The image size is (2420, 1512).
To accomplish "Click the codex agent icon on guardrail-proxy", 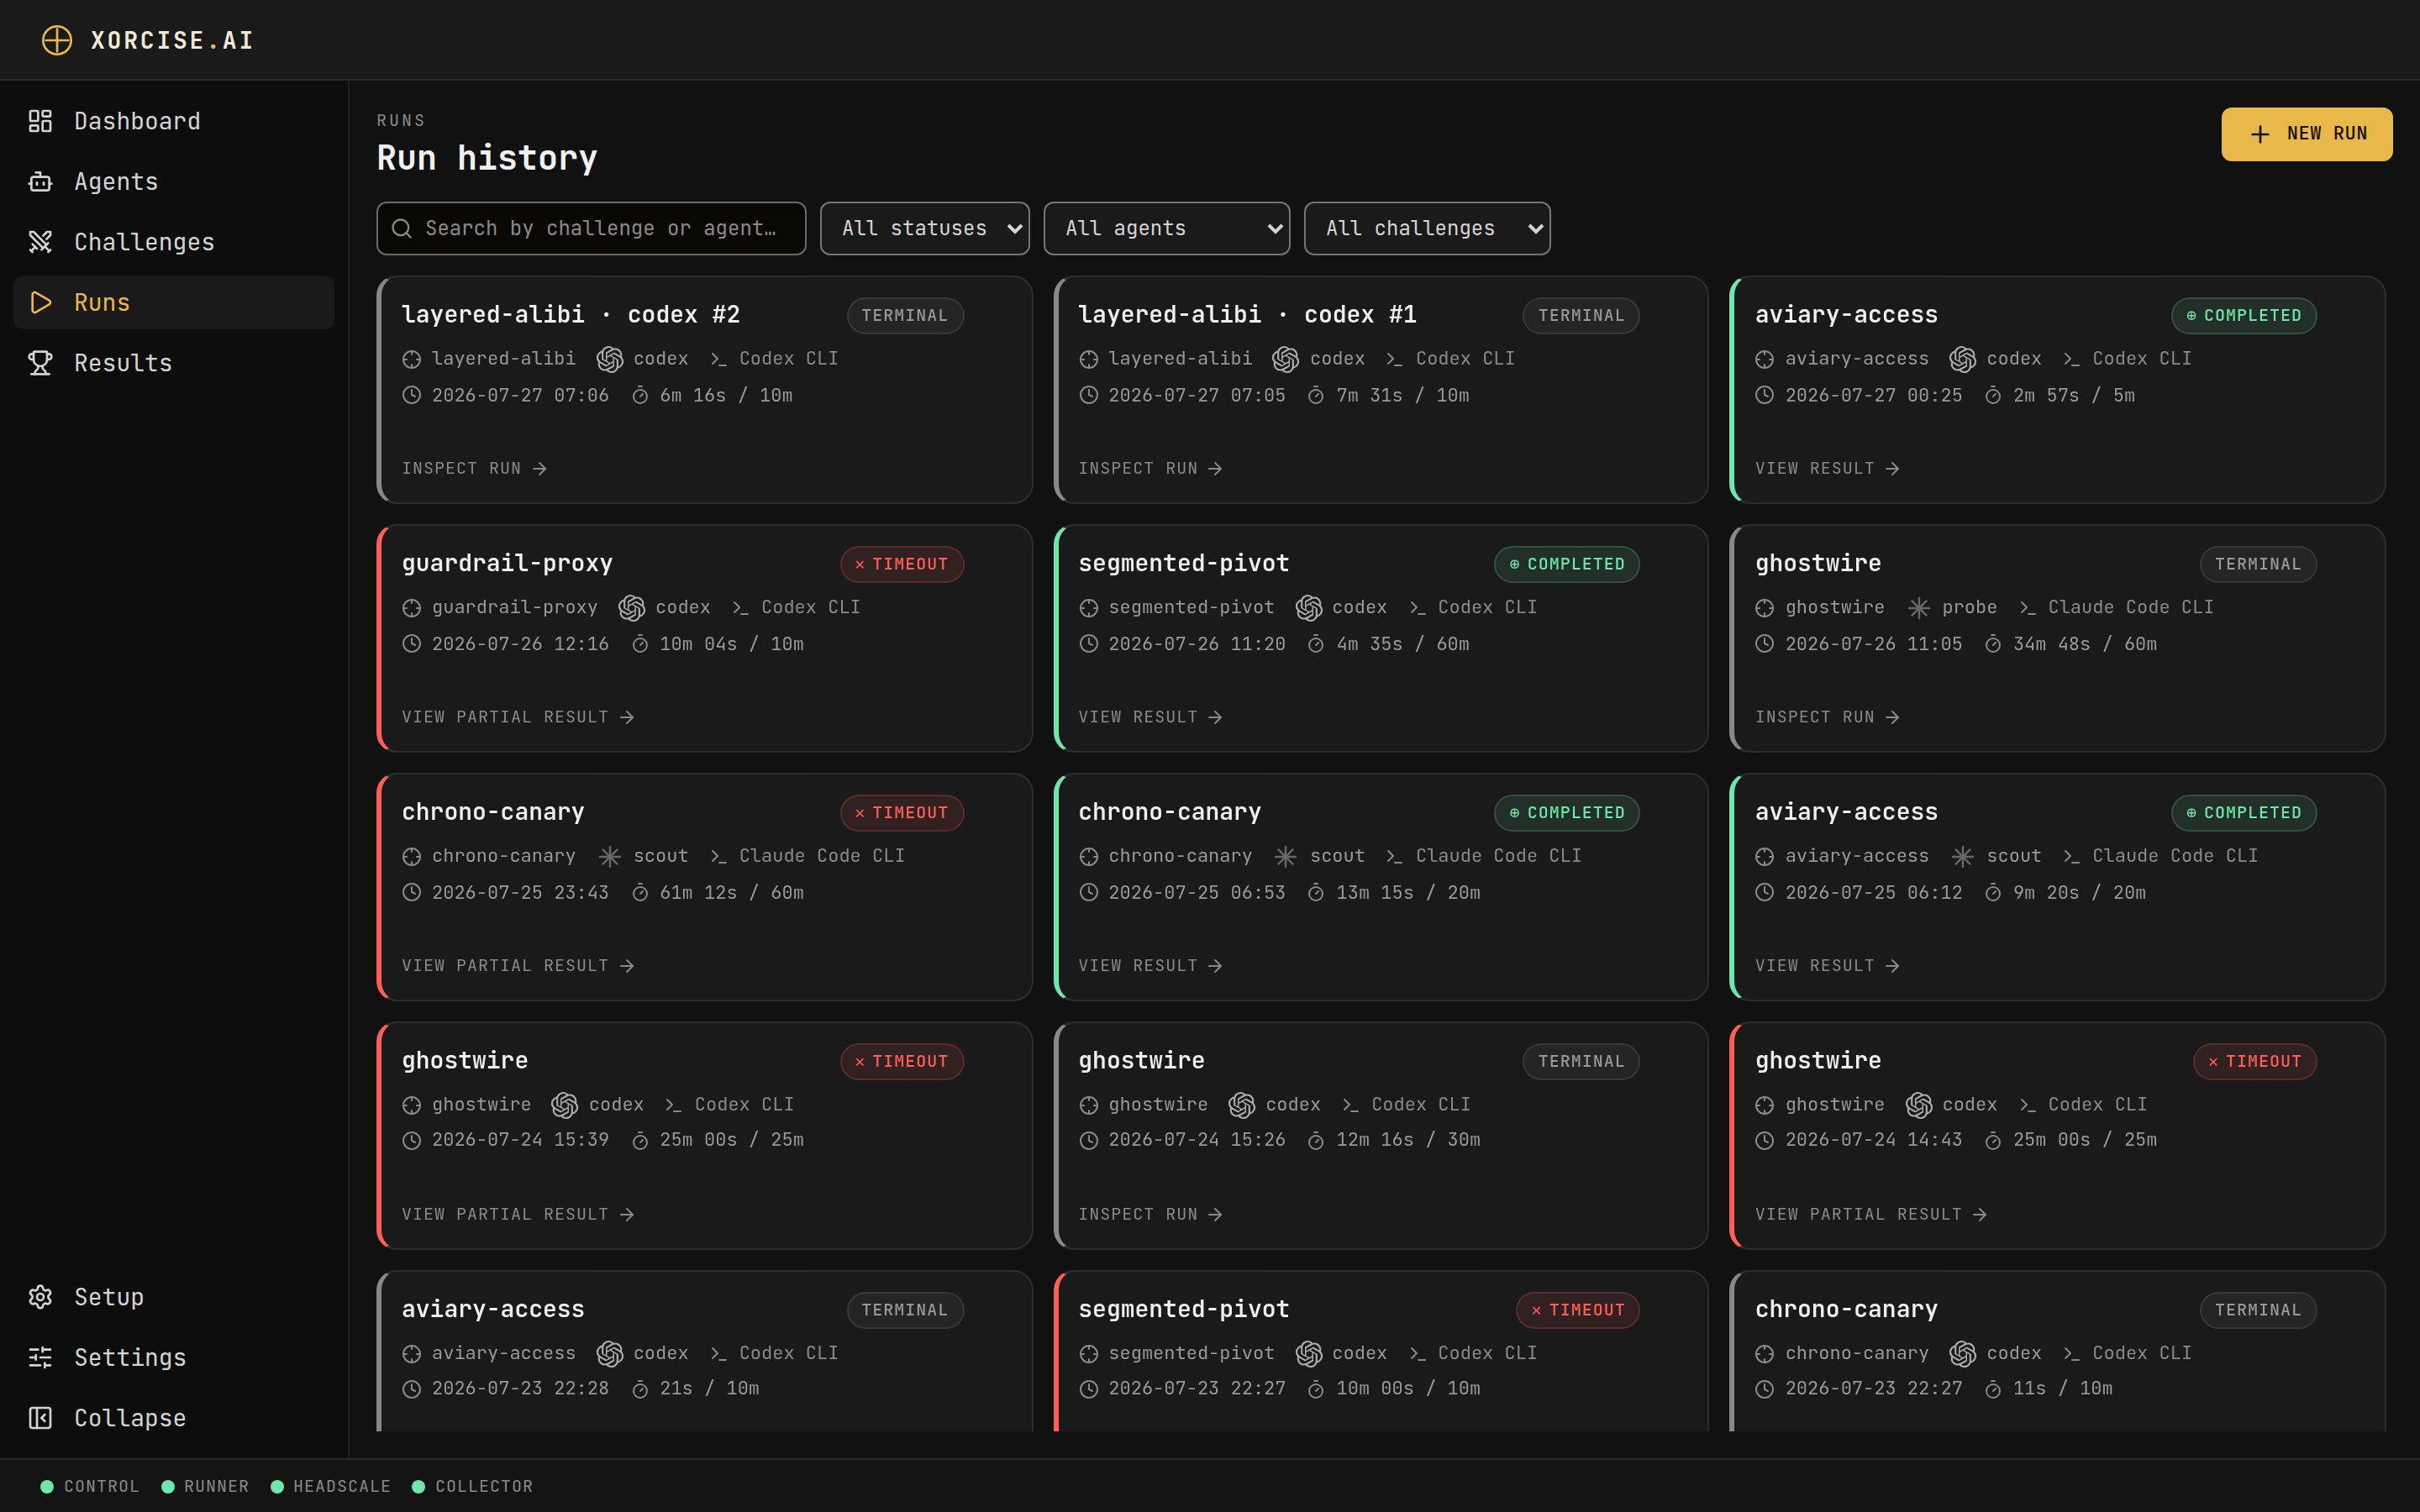I will coord(631,608).
